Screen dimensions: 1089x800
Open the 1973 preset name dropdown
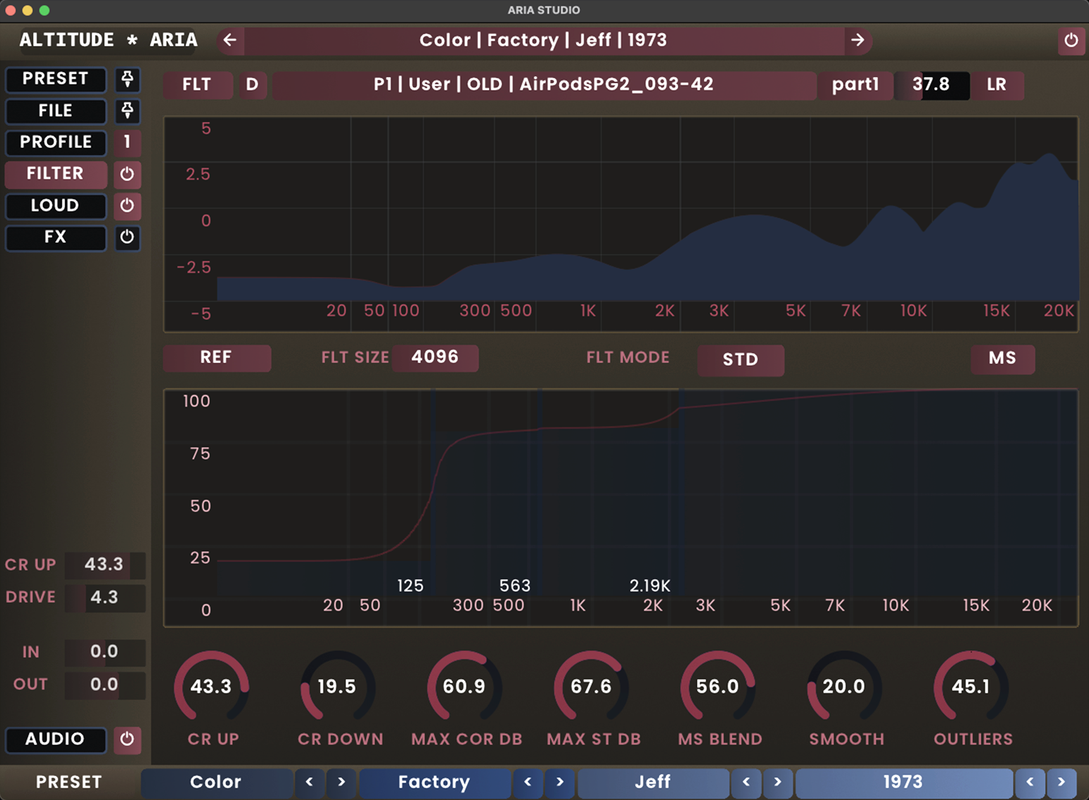click(x=904, y=783)
